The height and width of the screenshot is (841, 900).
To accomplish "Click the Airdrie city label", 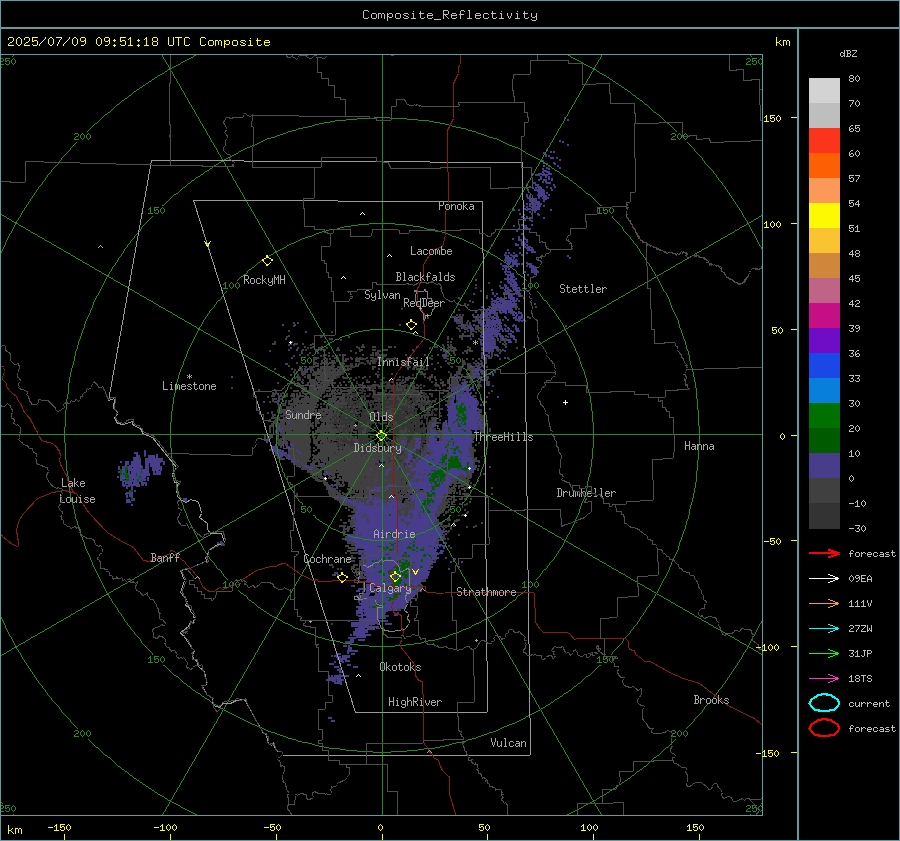I will tap(394, 534).
